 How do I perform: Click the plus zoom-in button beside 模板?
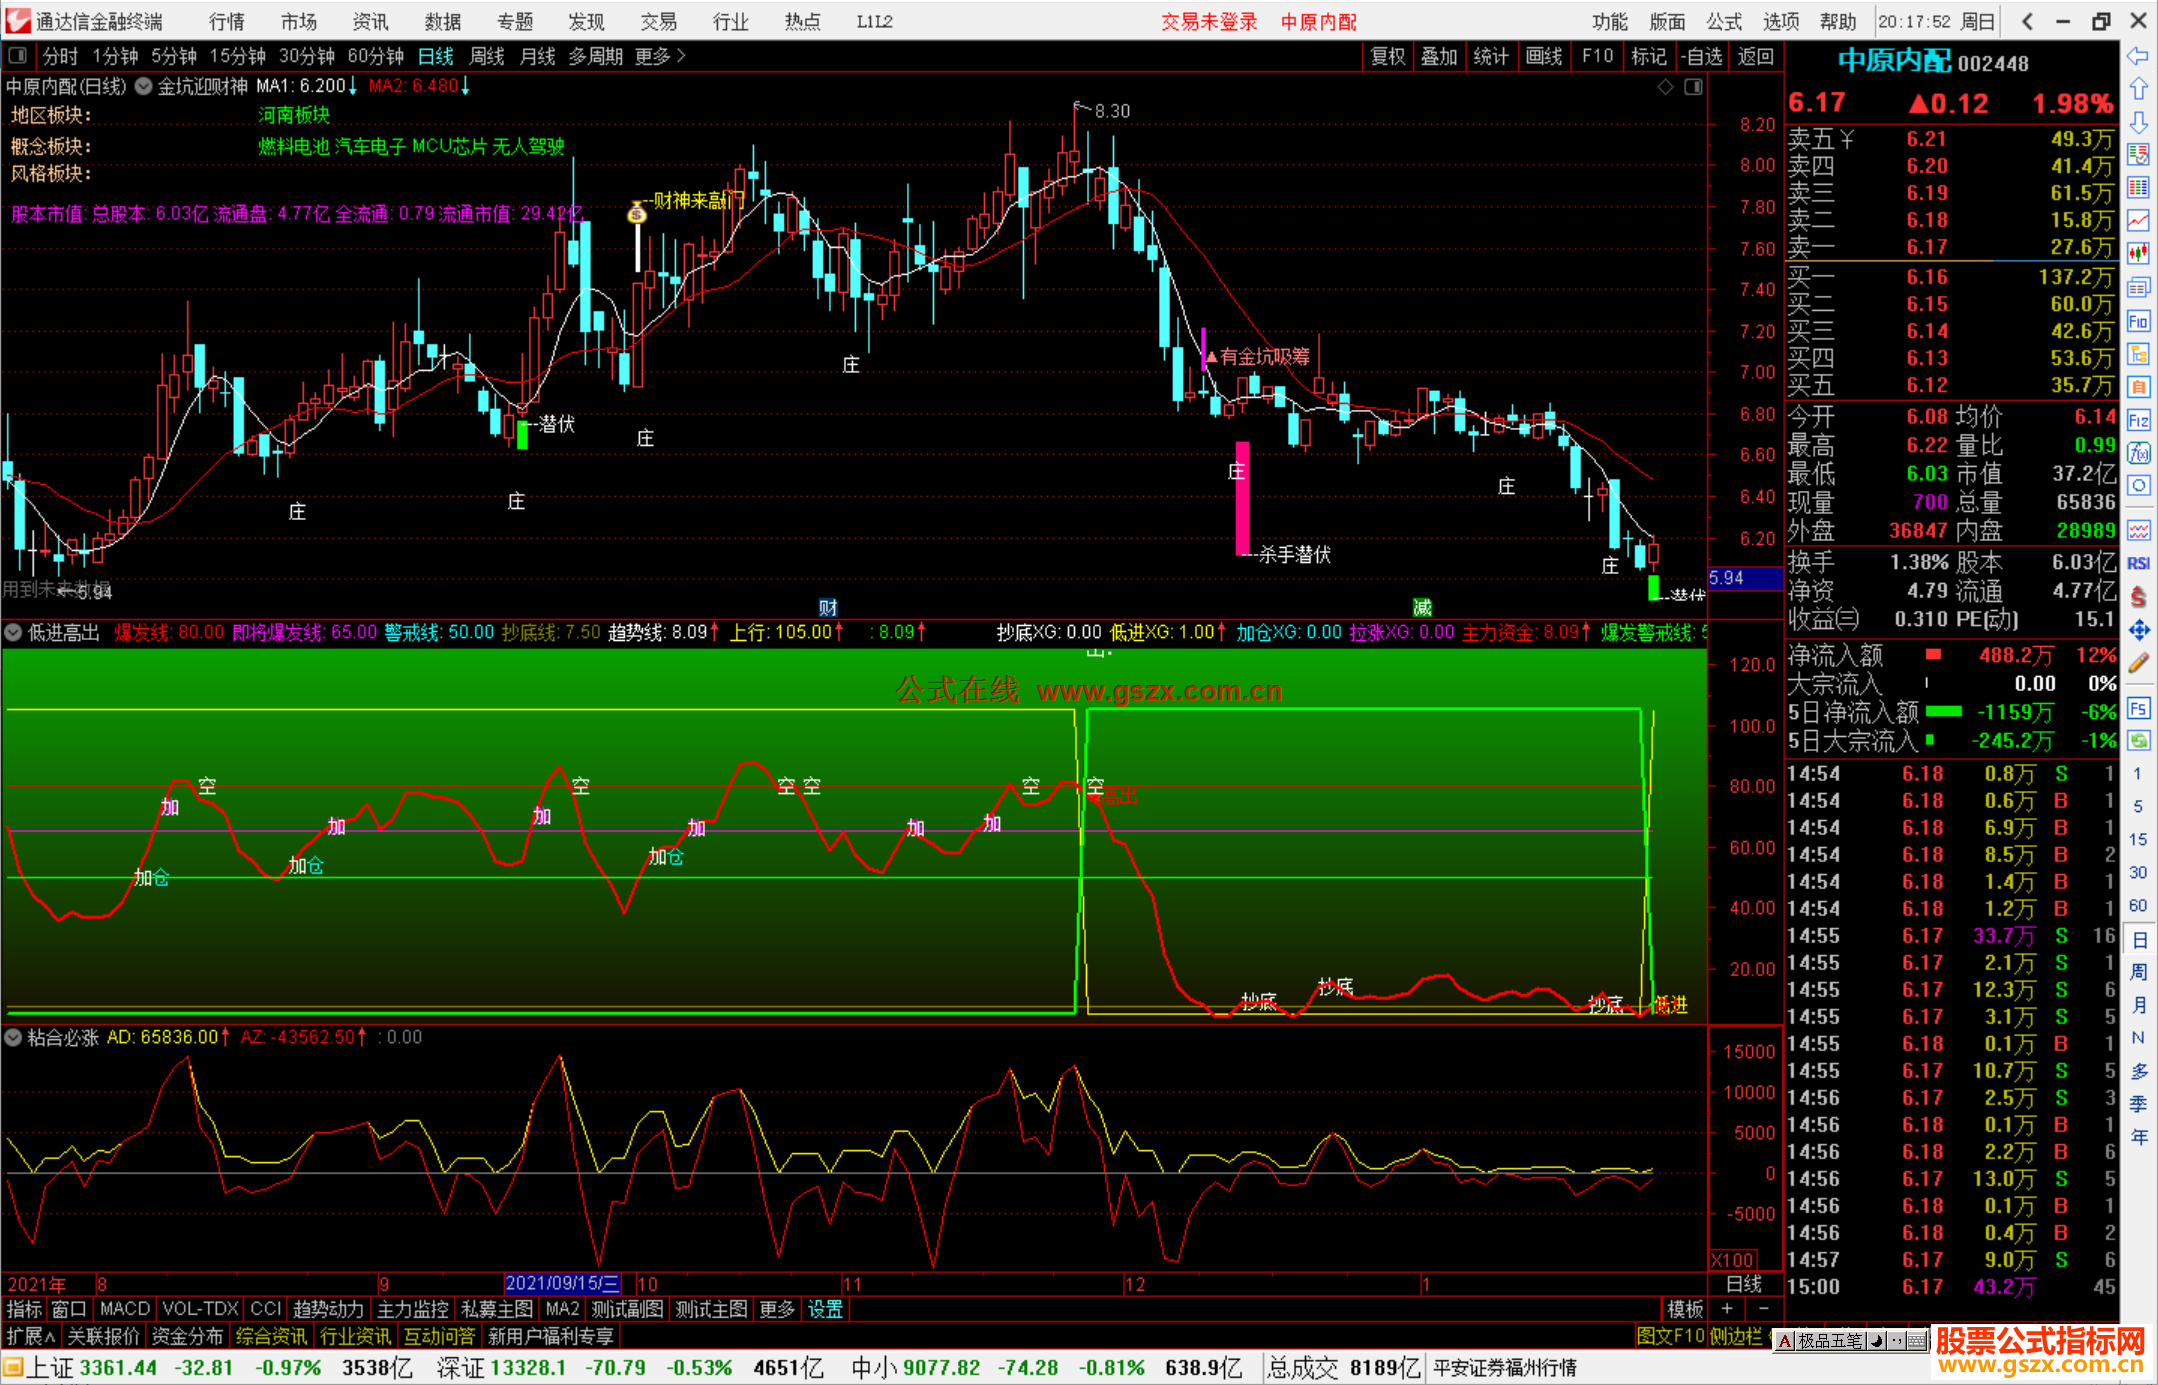(x=1727, y=1309)
